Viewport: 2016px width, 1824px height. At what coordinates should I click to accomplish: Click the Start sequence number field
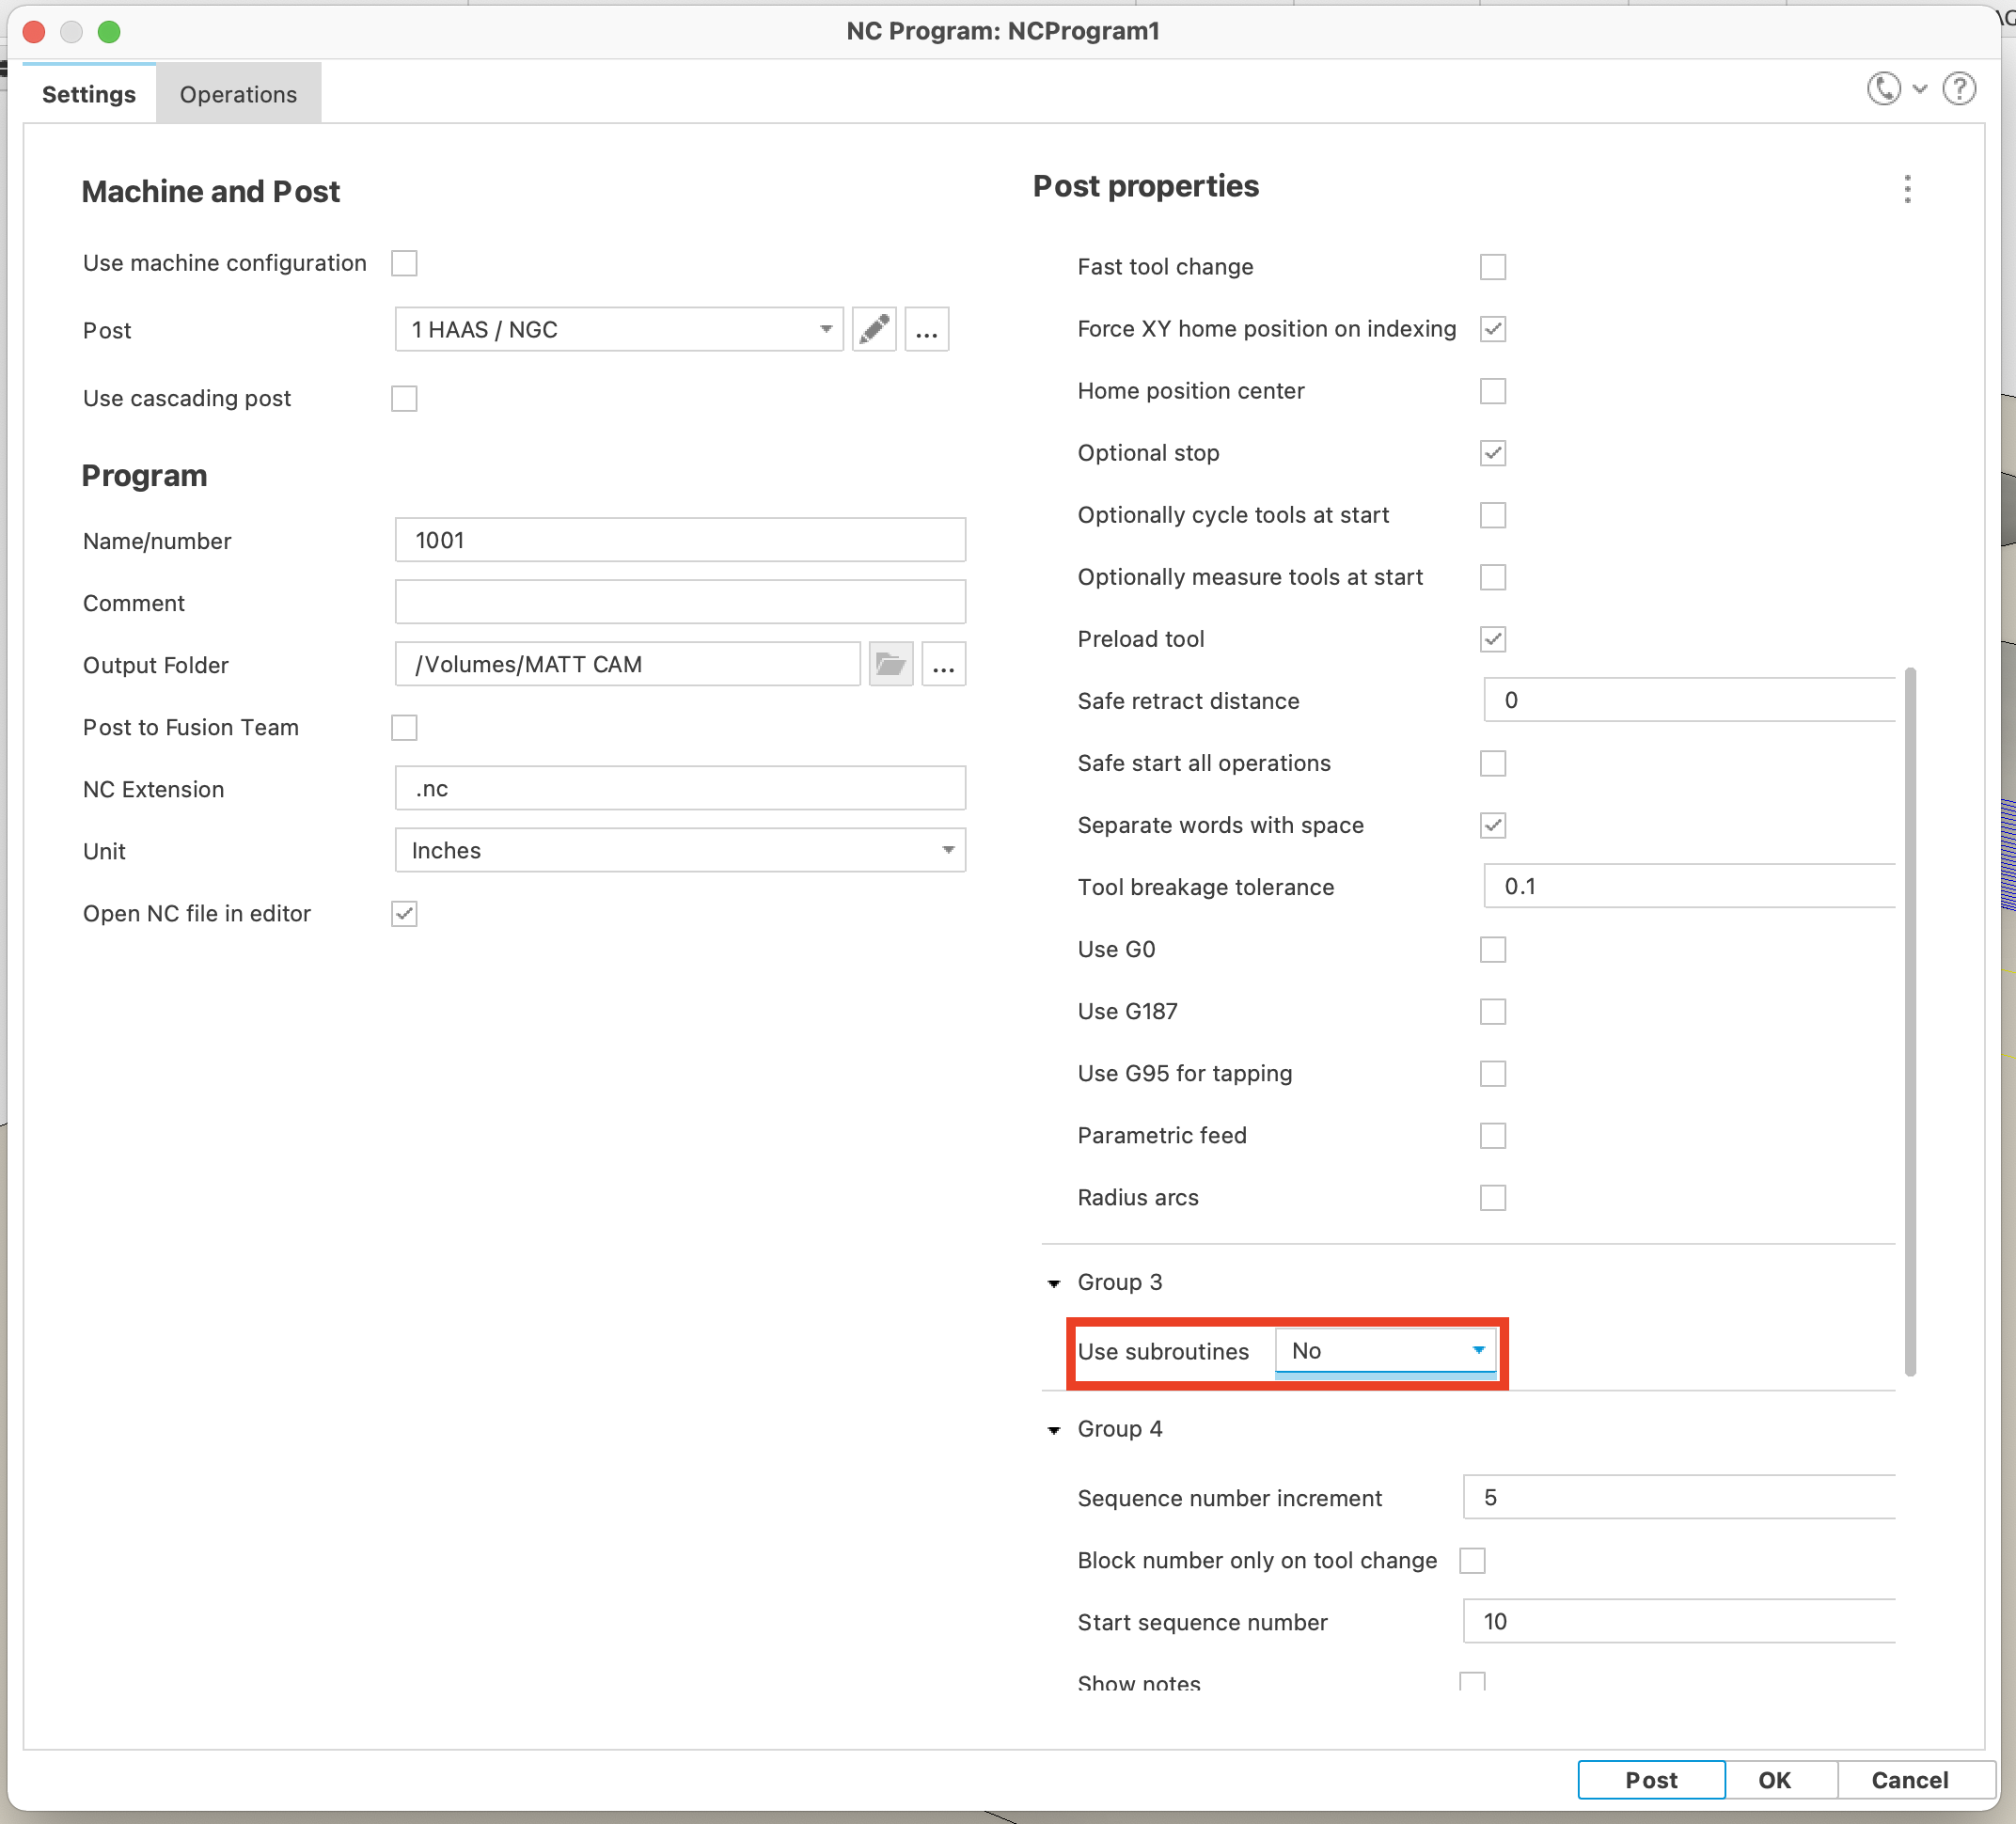1679,1621
